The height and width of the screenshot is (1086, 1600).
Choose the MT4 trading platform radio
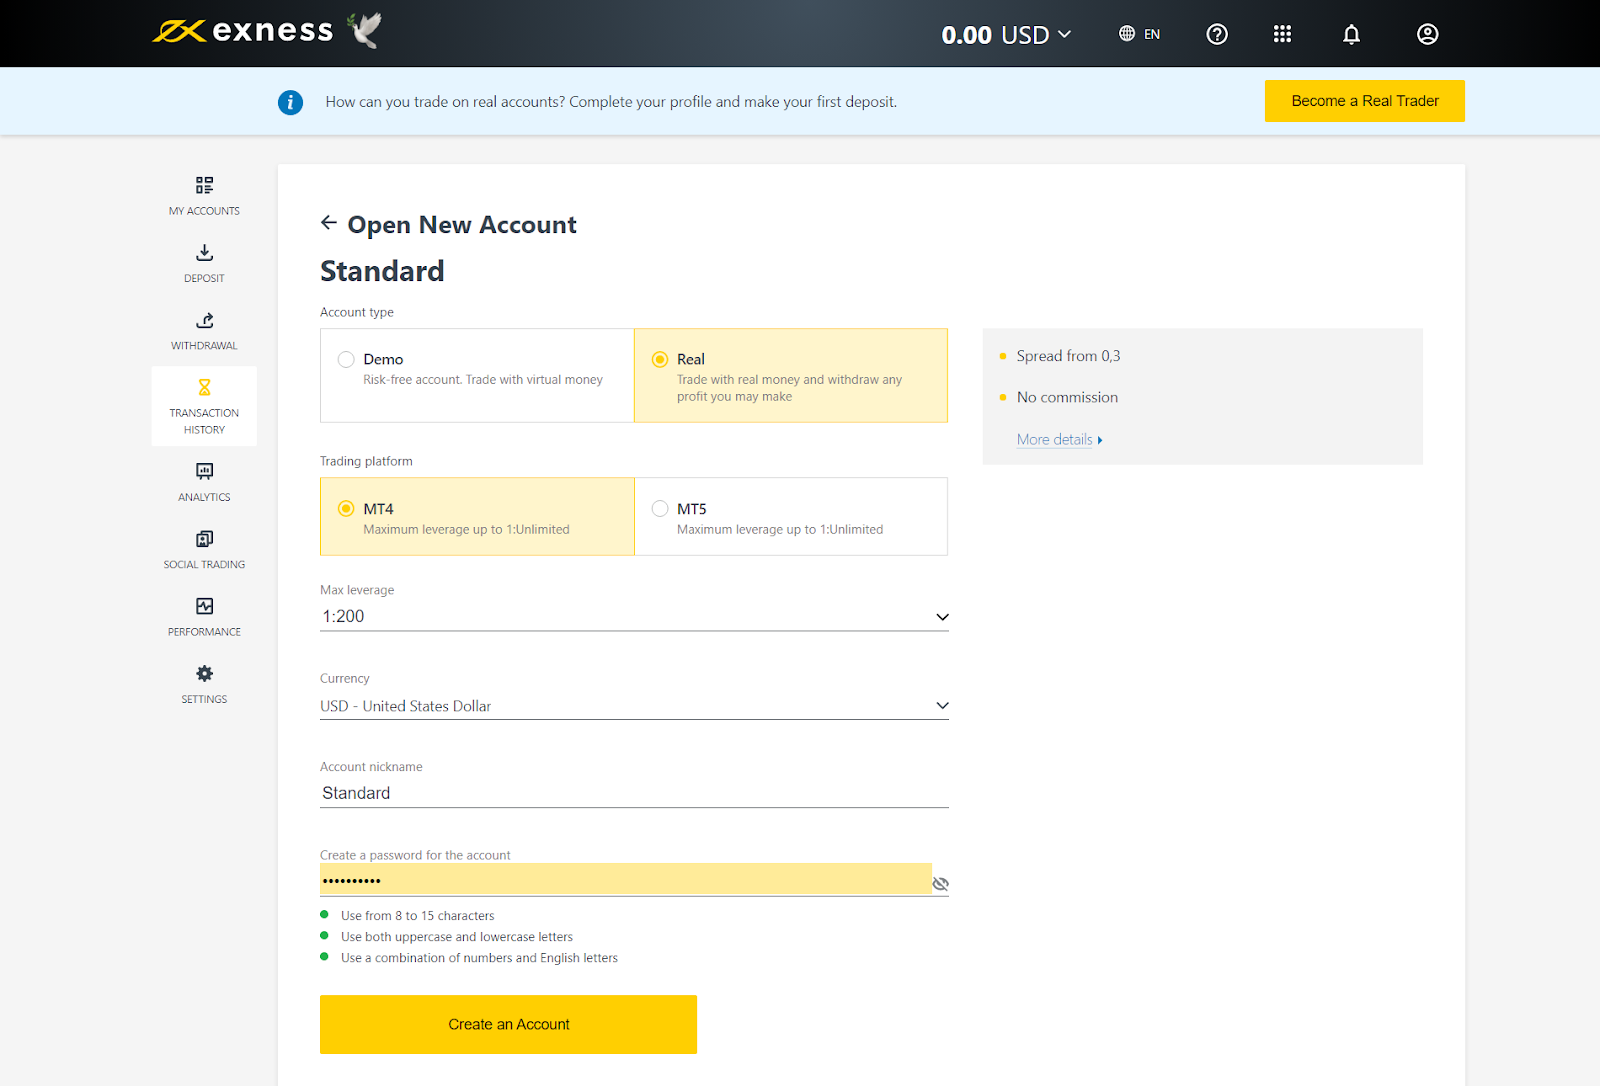point(346,509)
